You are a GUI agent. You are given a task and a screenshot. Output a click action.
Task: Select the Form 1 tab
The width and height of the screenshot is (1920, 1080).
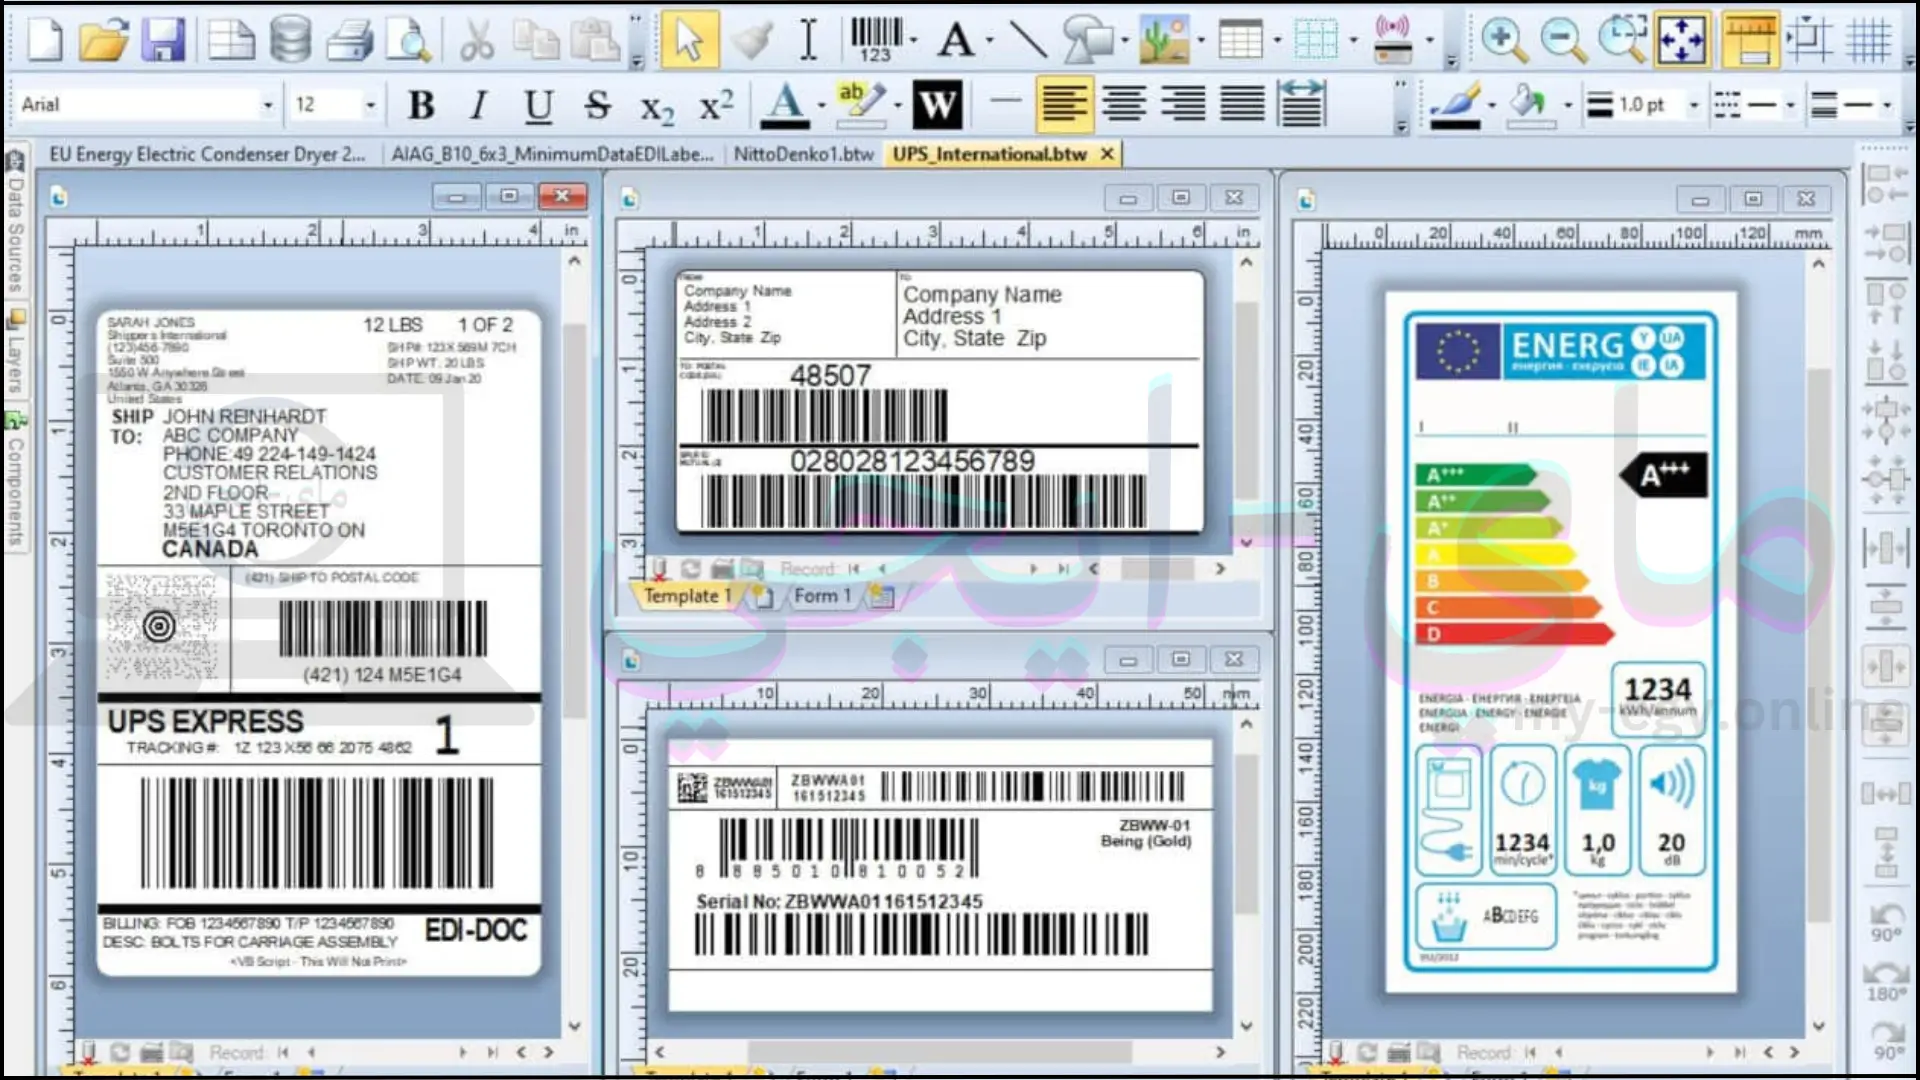(822, 596)
